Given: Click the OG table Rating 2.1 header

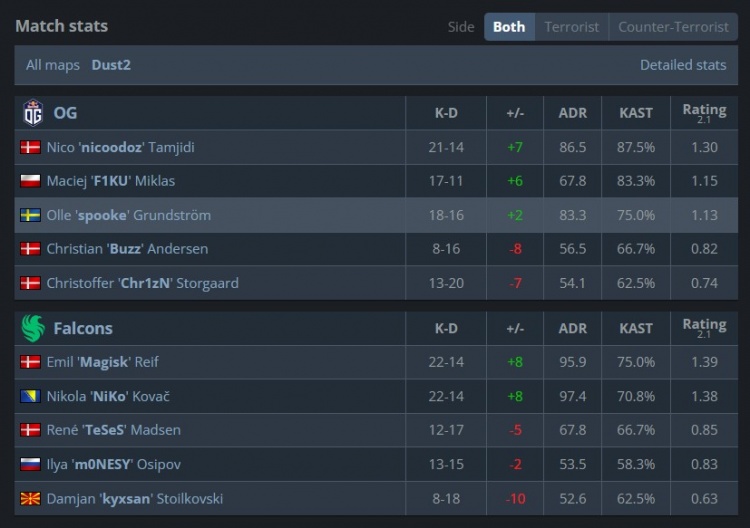Looking at the screenshot, I should [x=704, y=113].
